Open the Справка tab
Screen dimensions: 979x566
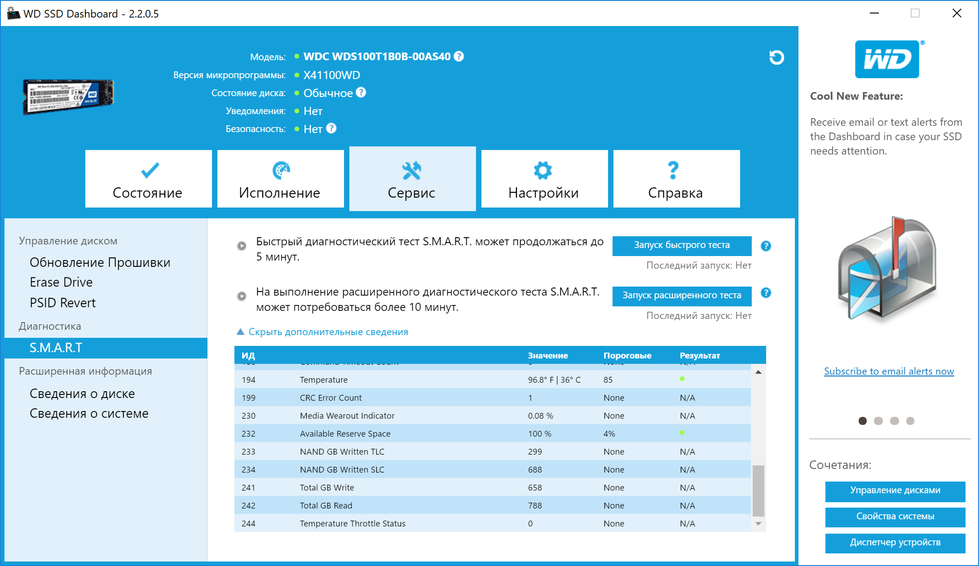point(676,178)
